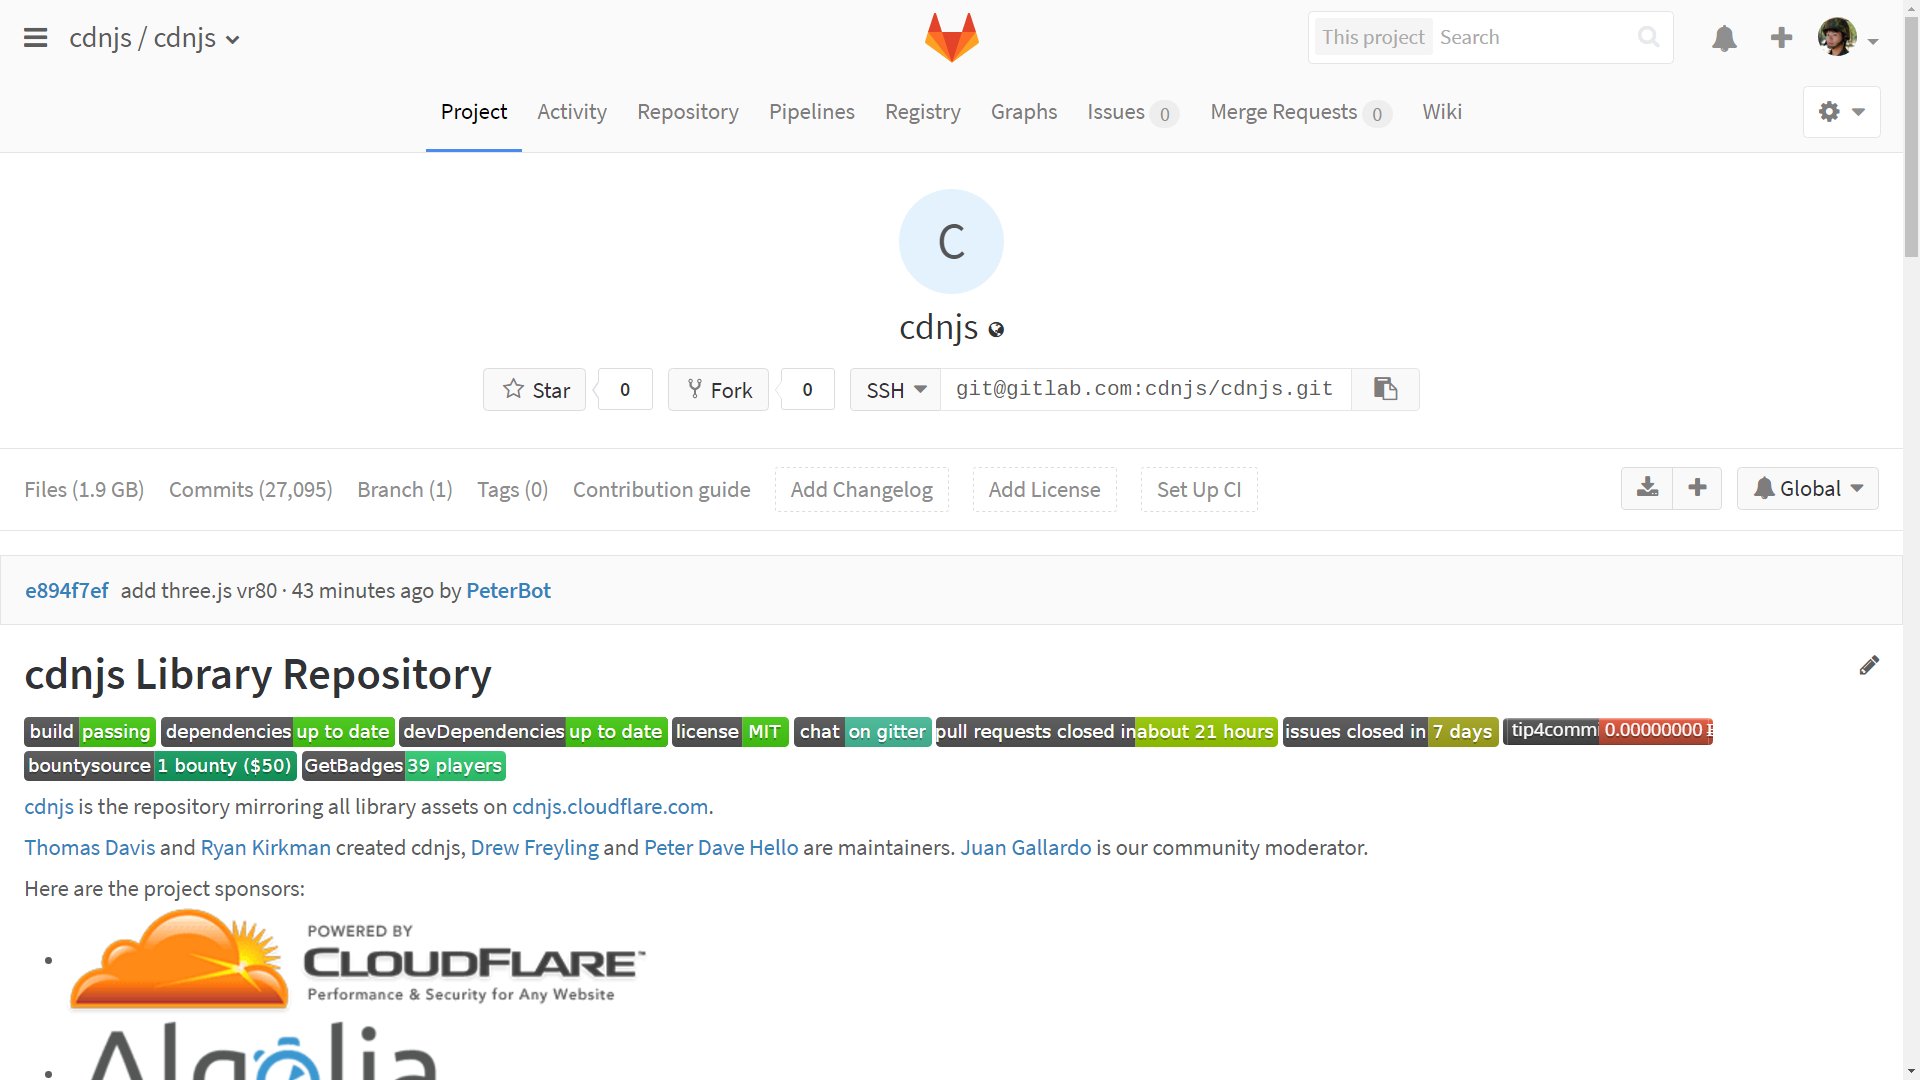Edit the README with the pencil icon
Image resolution: width=1920 pixels, height=1080 pixels.
pos(1869,666)
